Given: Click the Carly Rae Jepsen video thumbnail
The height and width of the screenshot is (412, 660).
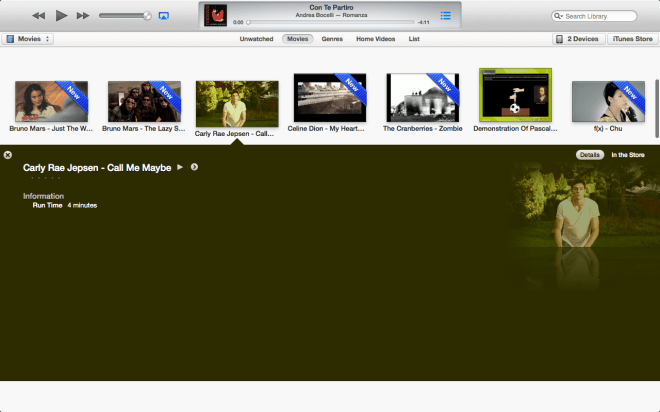Looking at the screenshot, I should click(237, 104).
